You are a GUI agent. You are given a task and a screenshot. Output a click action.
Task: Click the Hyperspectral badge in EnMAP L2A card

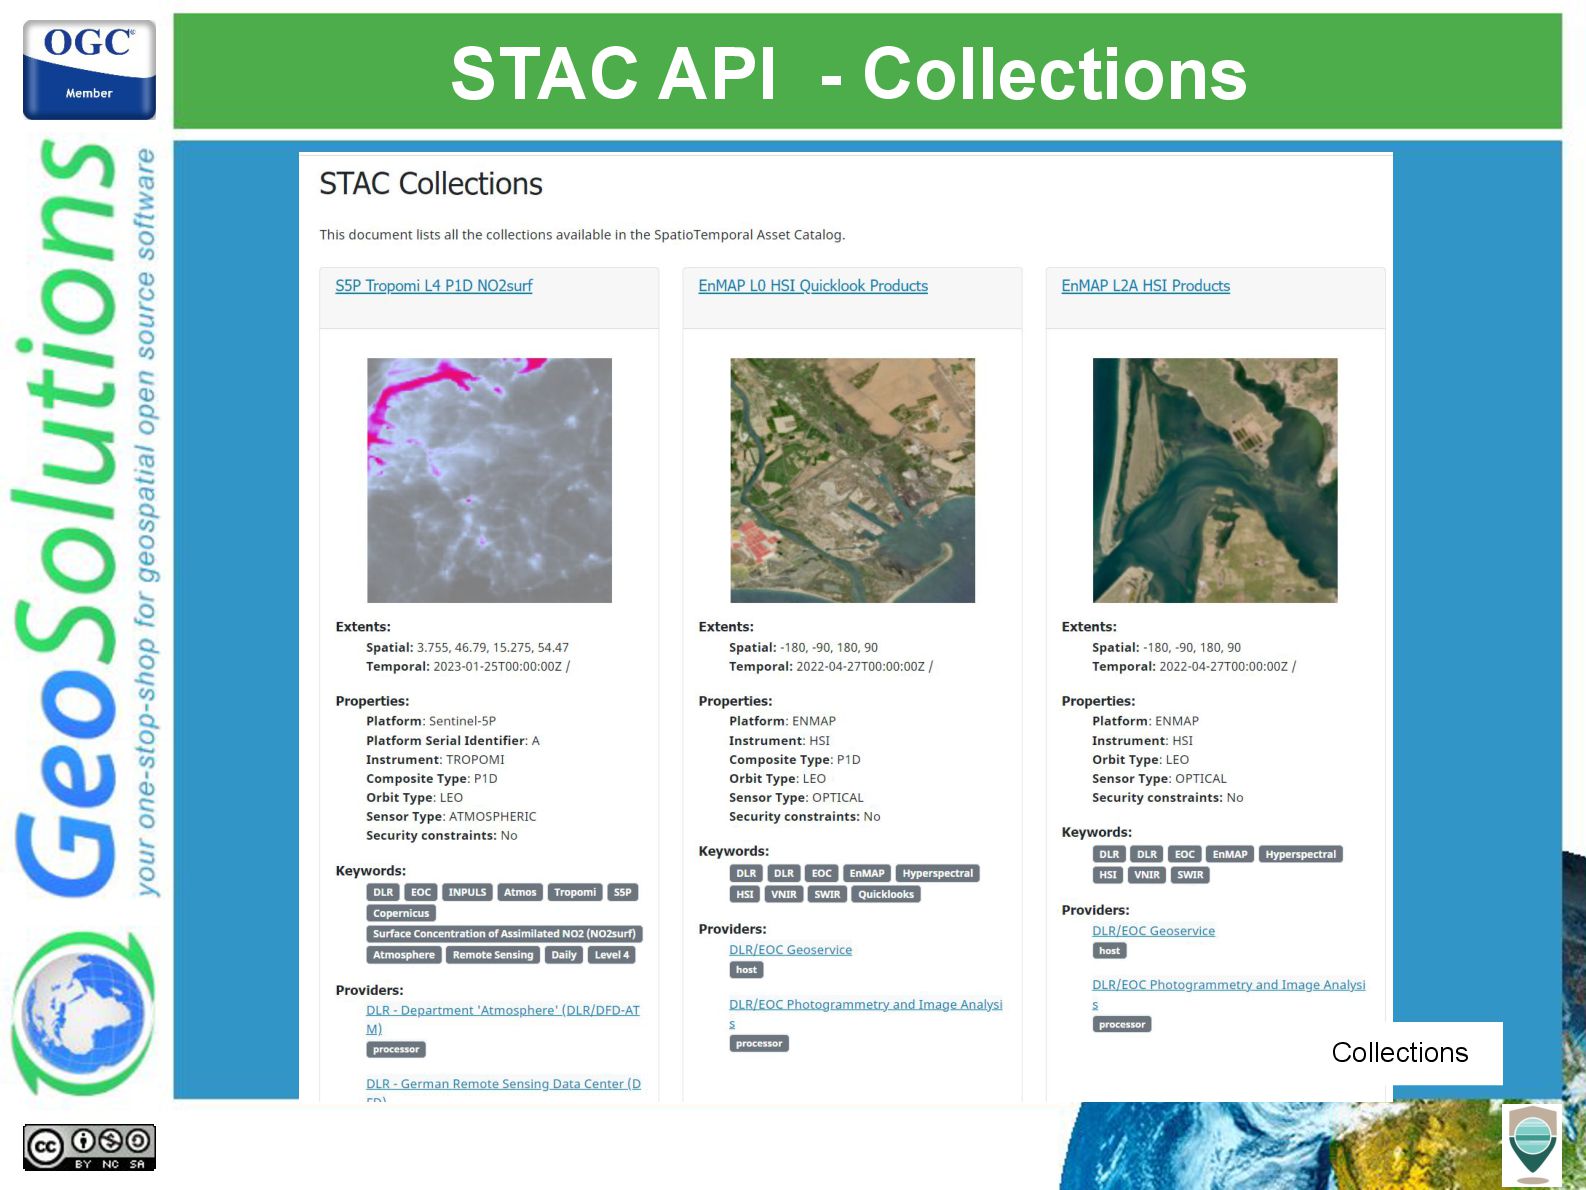click(x=1301, y=854)
